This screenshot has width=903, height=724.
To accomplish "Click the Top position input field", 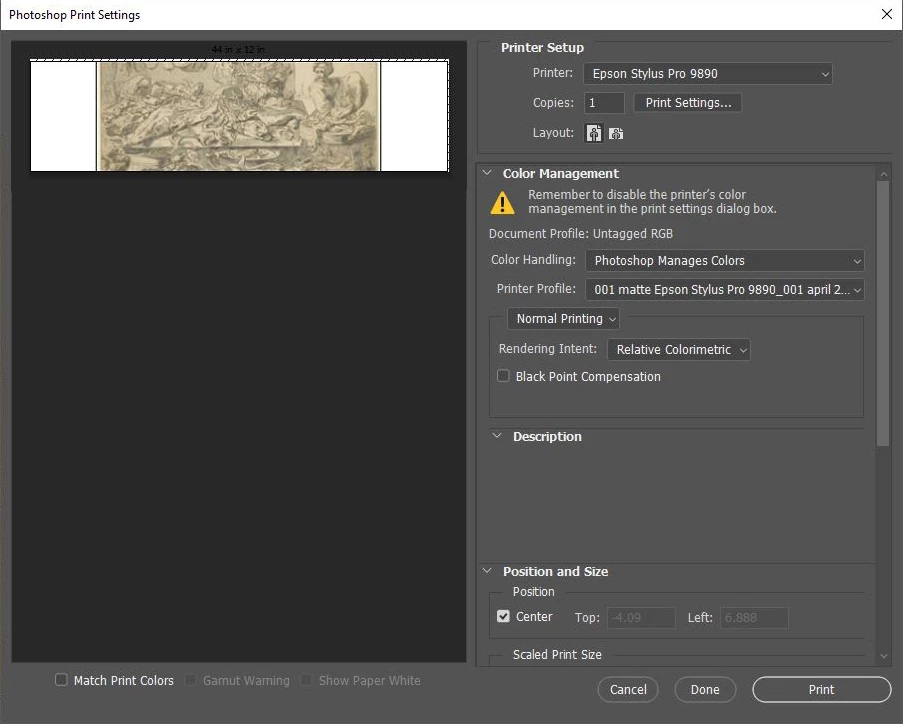I will [x=641, y=617].
